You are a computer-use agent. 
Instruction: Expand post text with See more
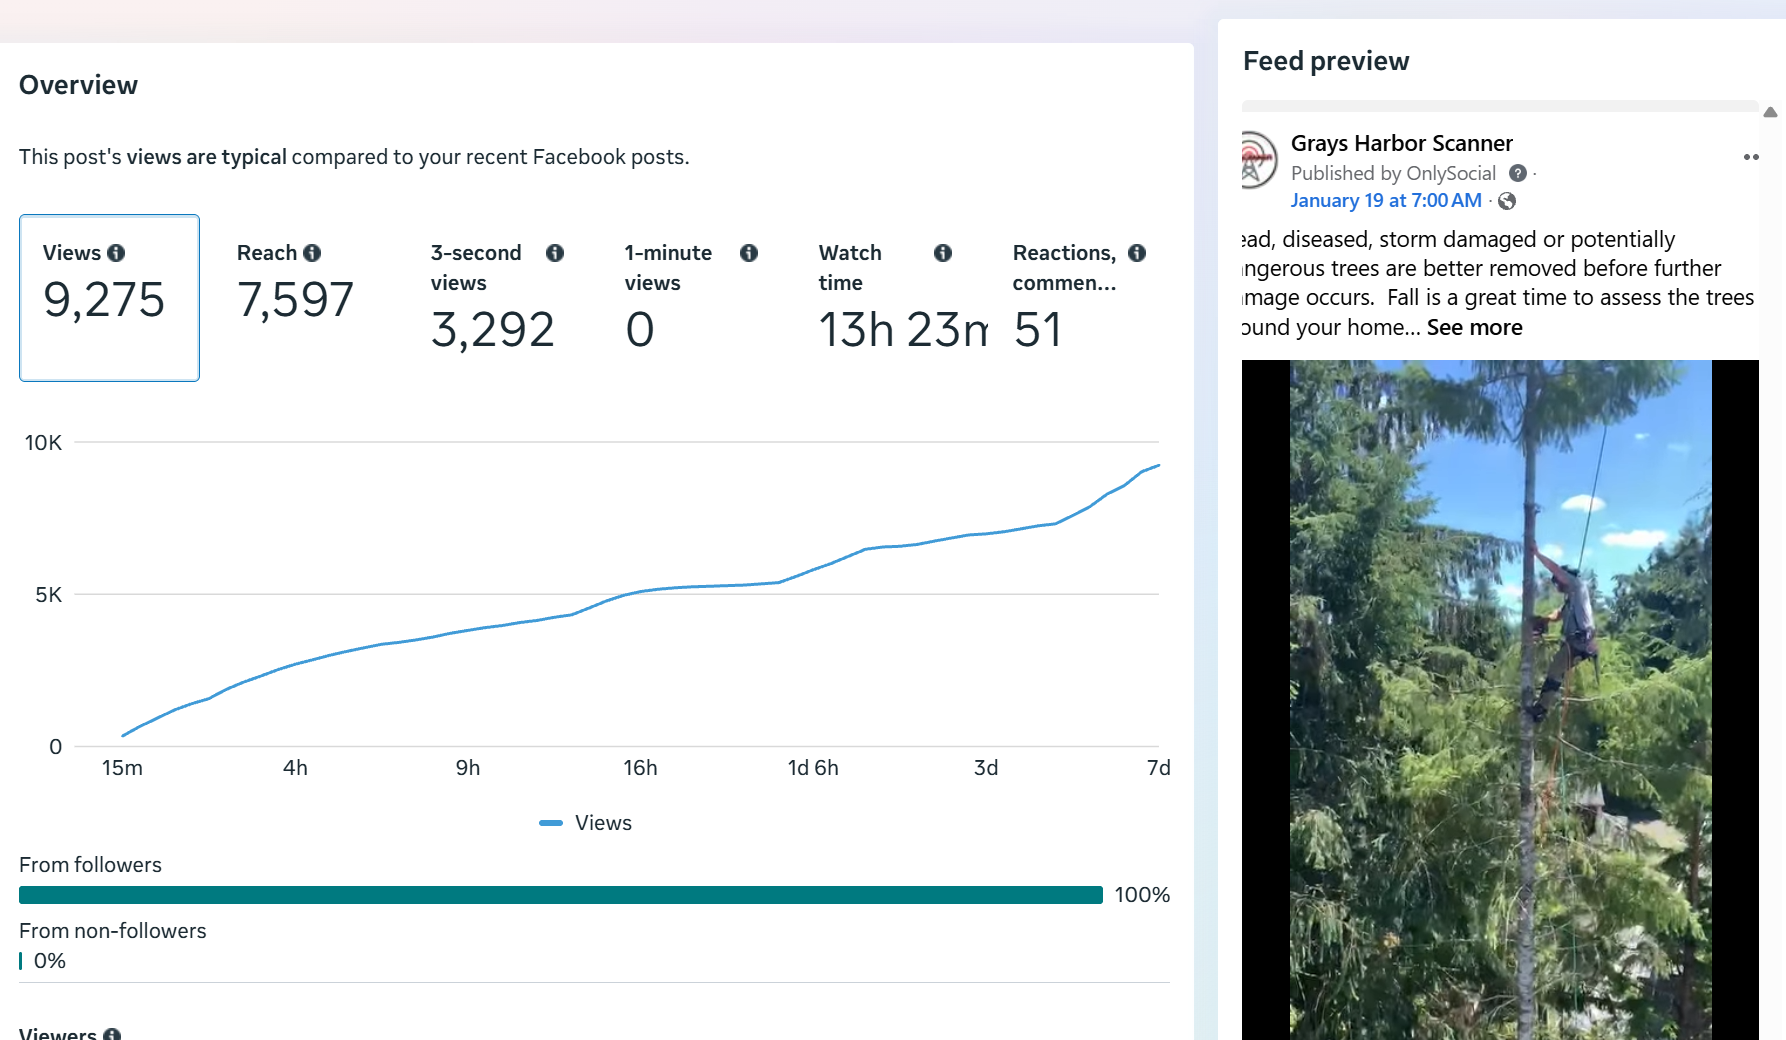pyautogui.click(x=1474, y=327)
